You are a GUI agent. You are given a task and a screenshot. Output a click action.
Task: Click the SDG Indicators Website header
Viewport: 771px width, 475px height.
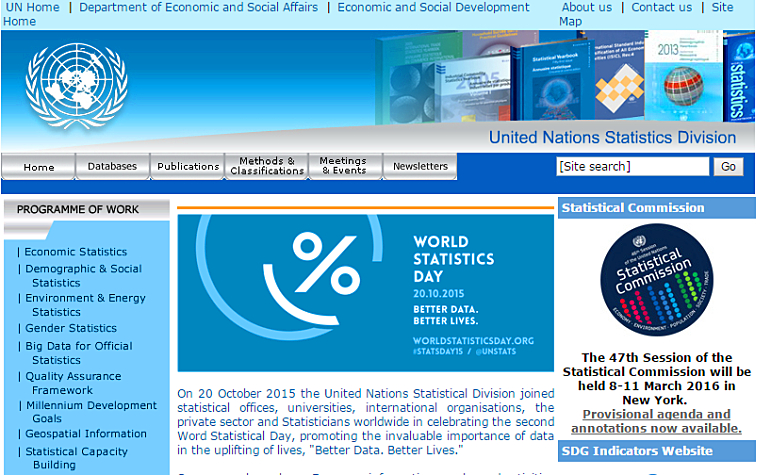tap(656, 451)
